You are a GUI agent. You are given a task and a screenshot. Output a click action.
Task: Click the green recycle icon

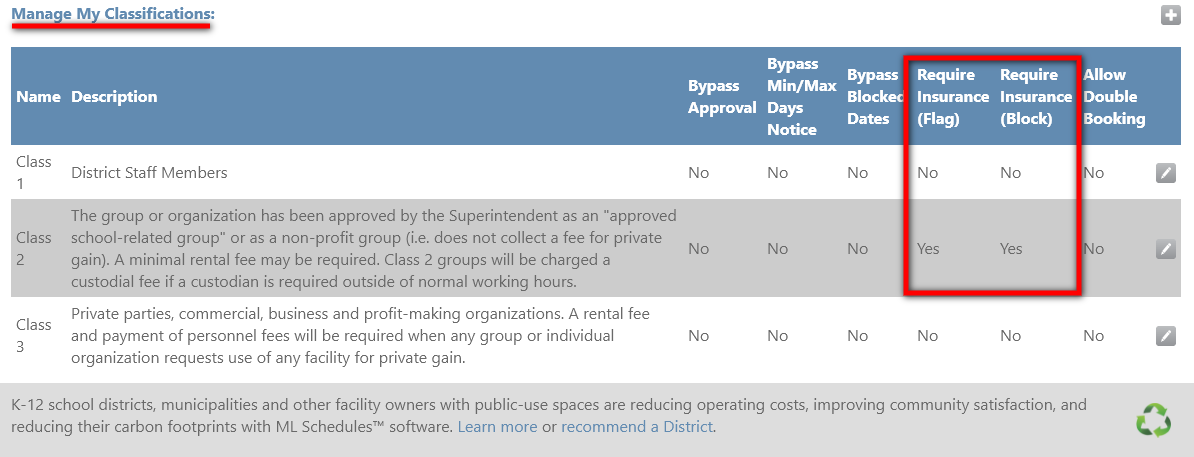point(1153,420)
